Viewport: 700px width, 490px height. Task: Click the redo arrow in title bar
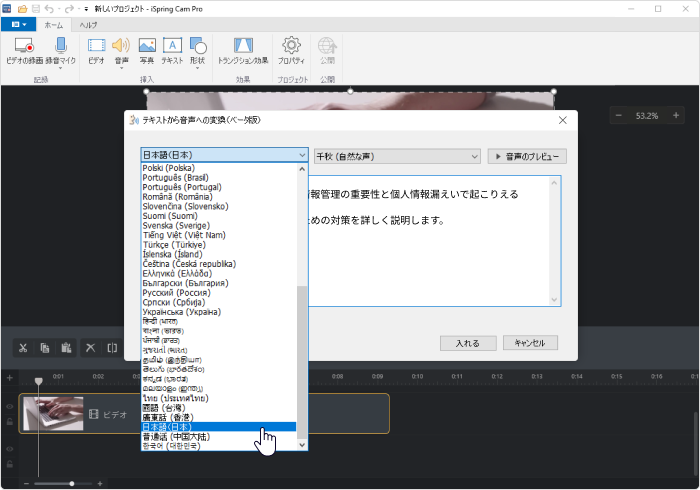[69, 8]
